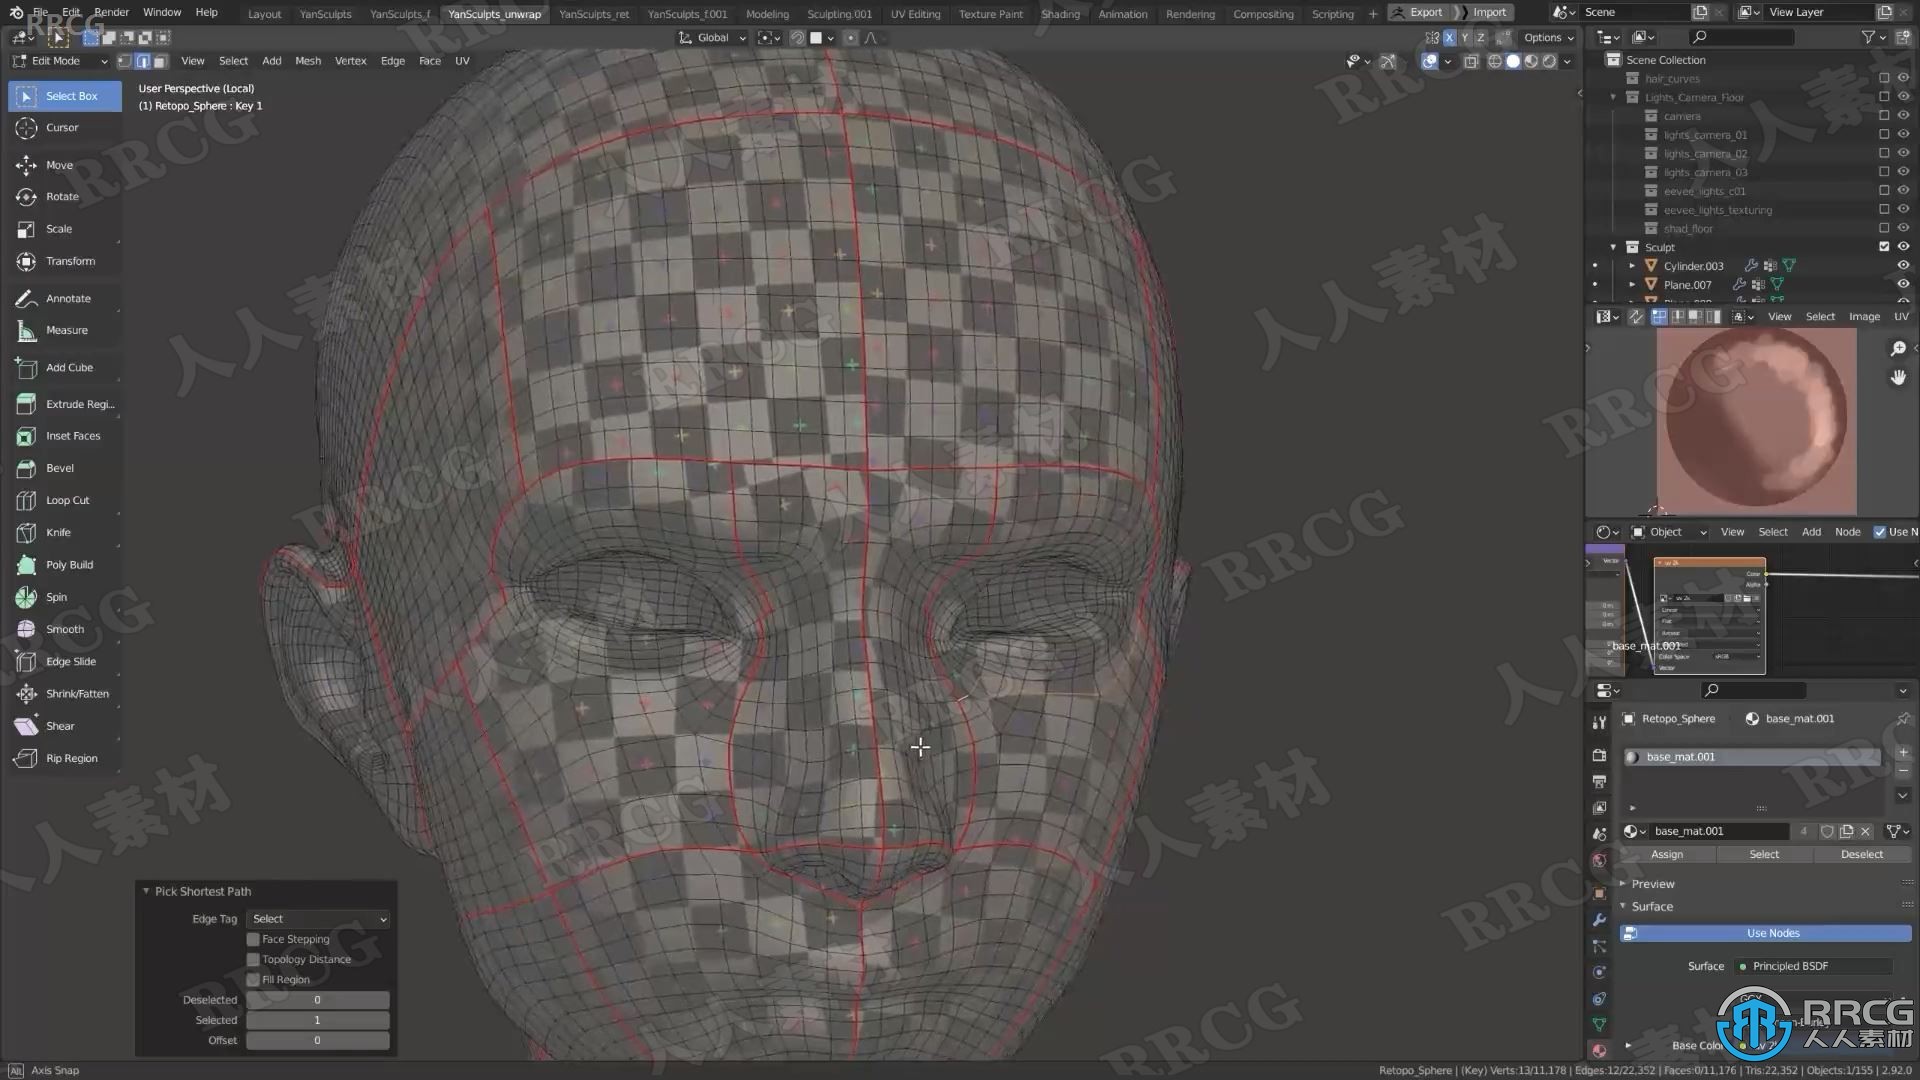Select the Shrink/Fatten tool
The width and height of the screenshot is (1920, 1080).
coord(78,692)
